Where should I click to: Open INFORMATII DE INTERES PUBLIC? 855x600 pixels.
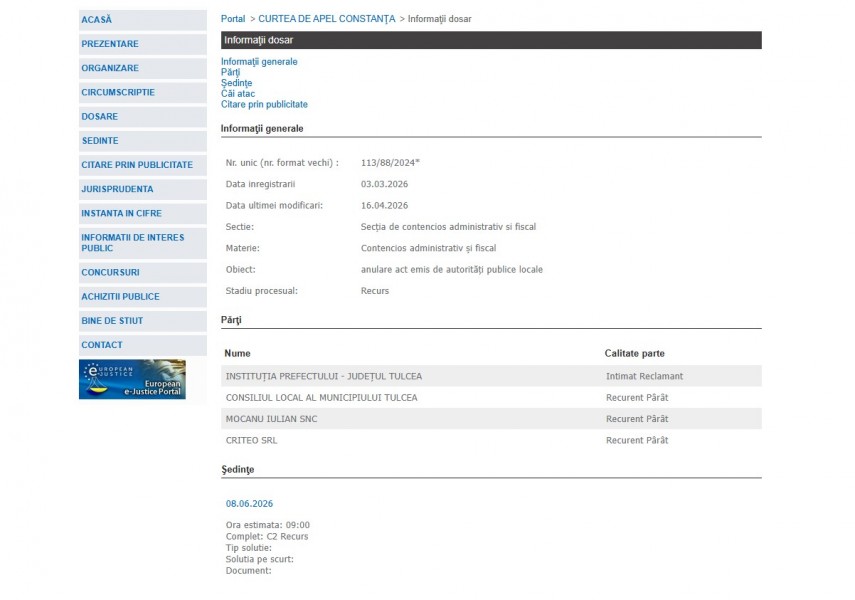point(132,242)
